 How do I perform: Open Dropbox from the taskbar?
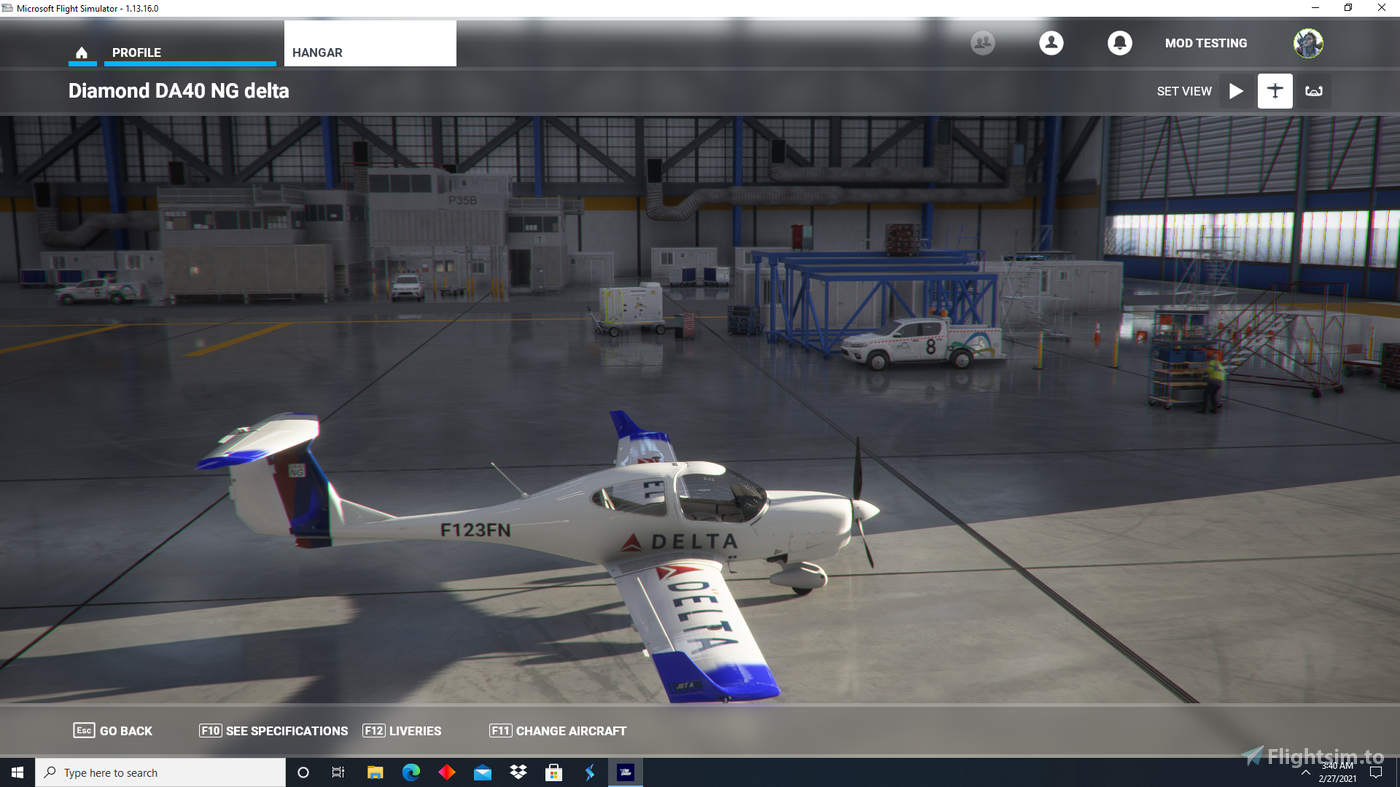pos(518,772)
